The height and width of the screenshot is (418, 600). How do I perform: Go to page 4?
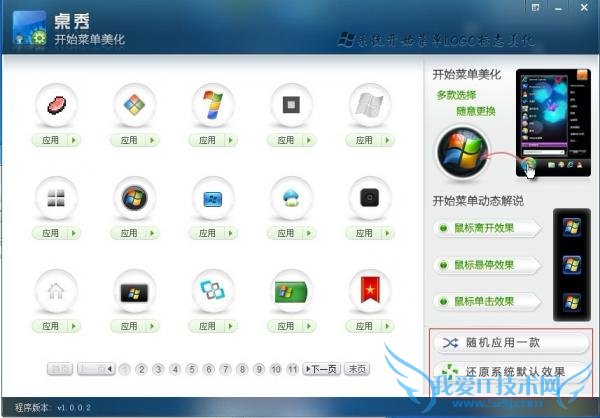175,369
